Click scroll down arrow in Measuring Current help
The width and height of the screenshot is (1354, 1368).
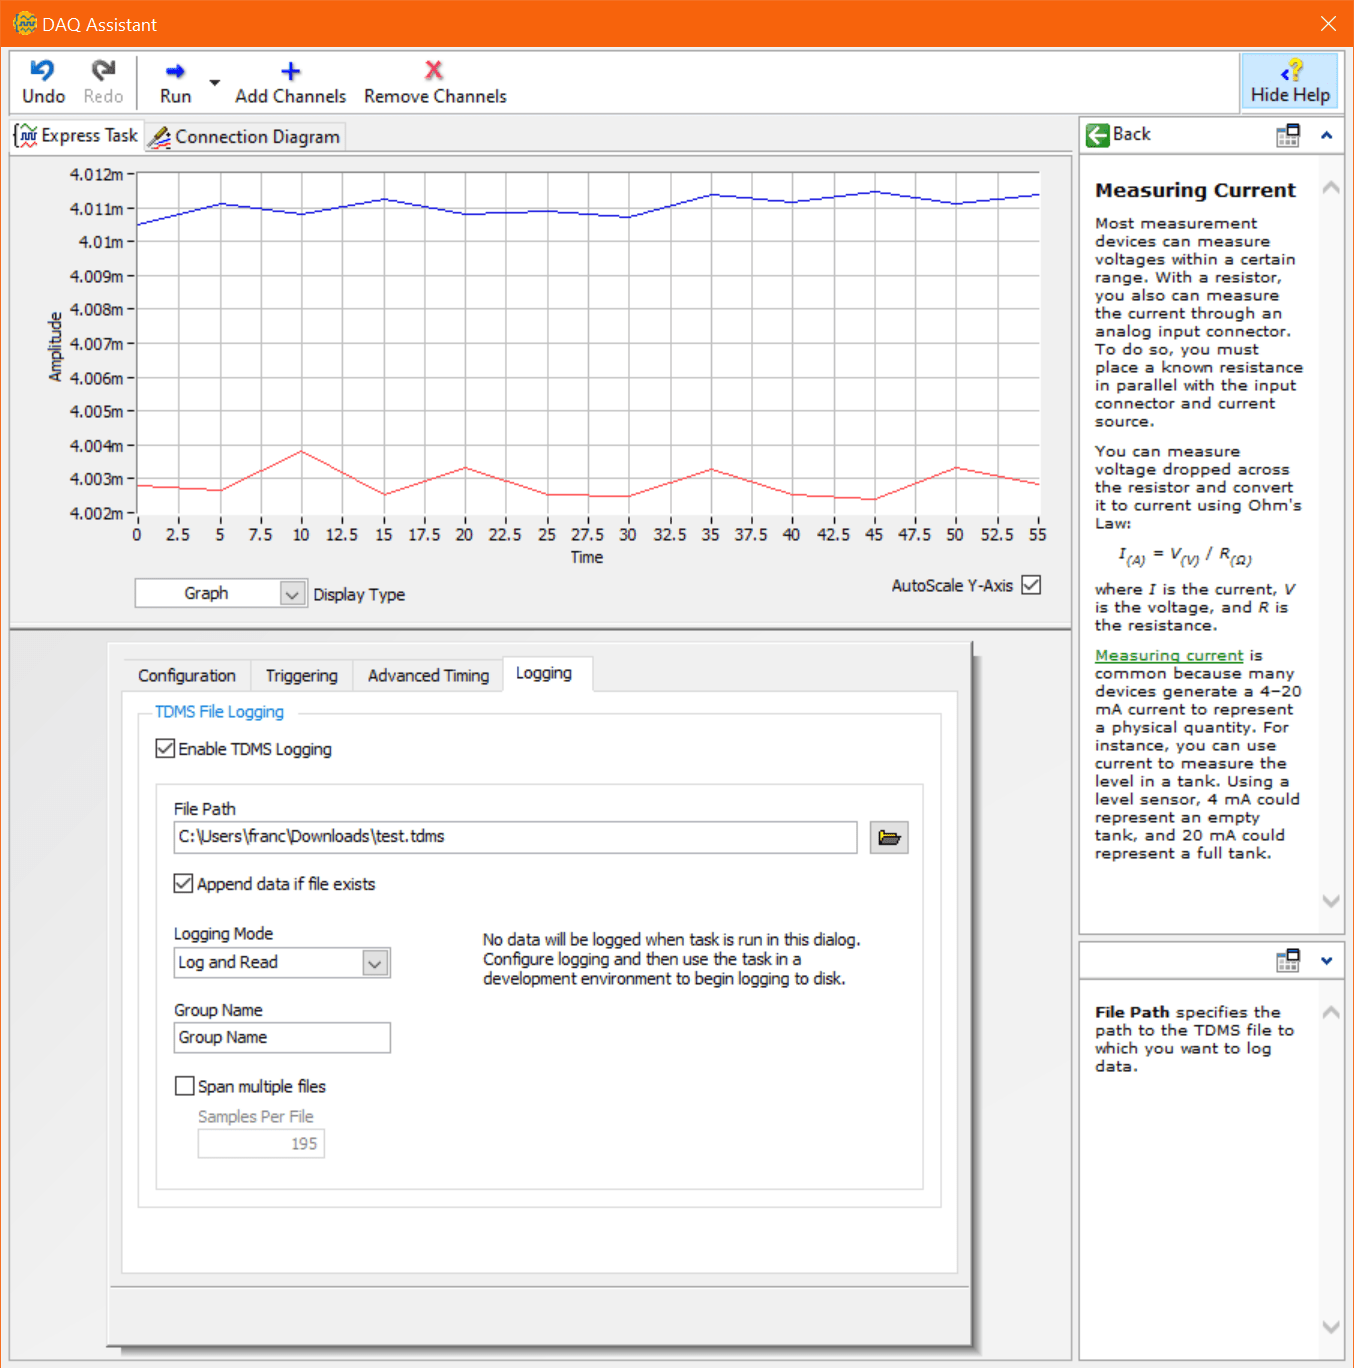coord(1331,901)
